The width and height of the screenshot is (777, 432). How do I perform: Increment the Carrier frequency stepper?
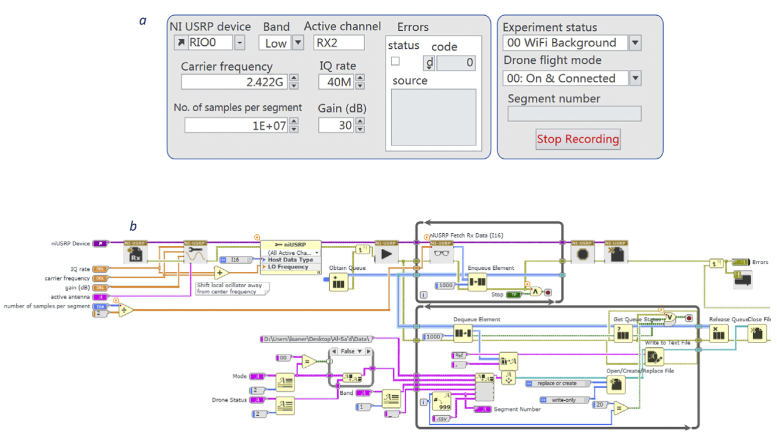click(294, 78)
